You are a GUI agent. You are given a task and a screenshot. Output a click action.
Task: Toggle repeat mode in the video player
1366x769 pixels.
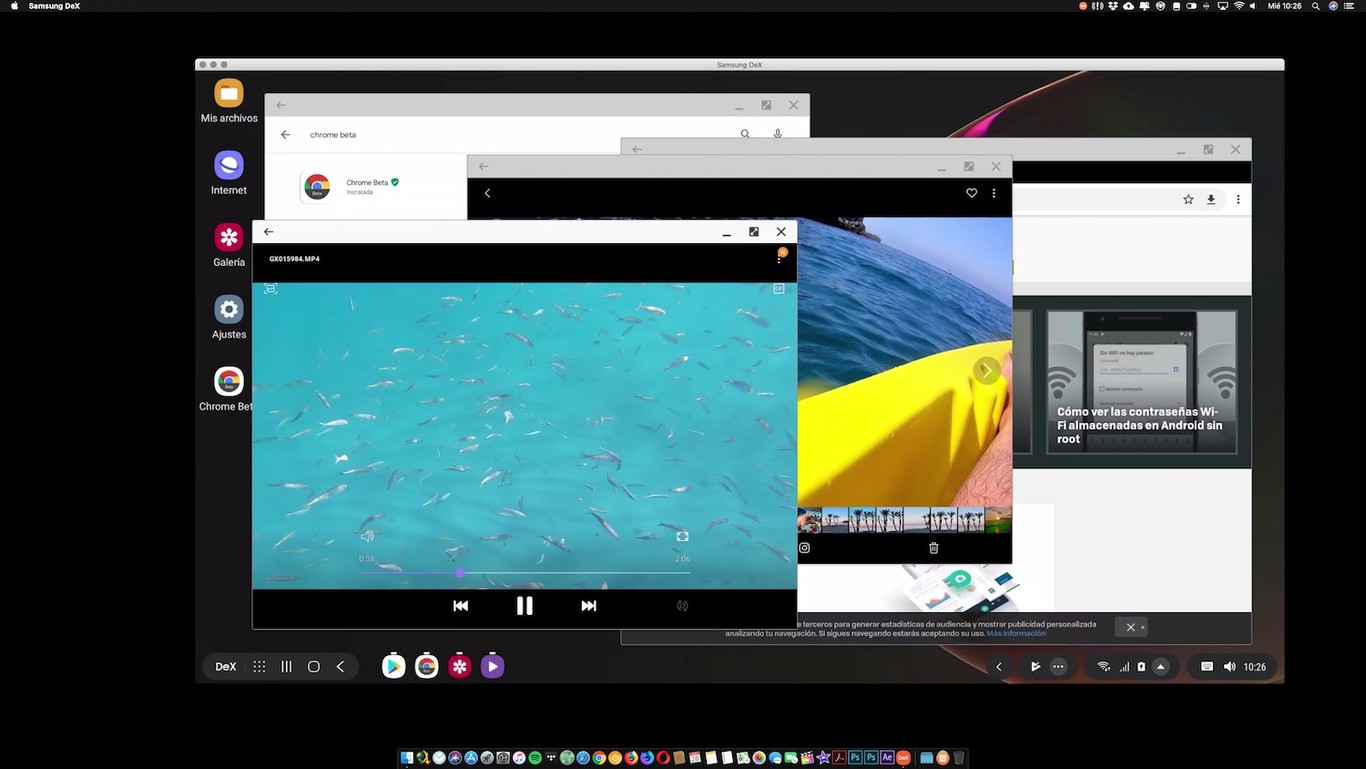click(x=681, y=605)
